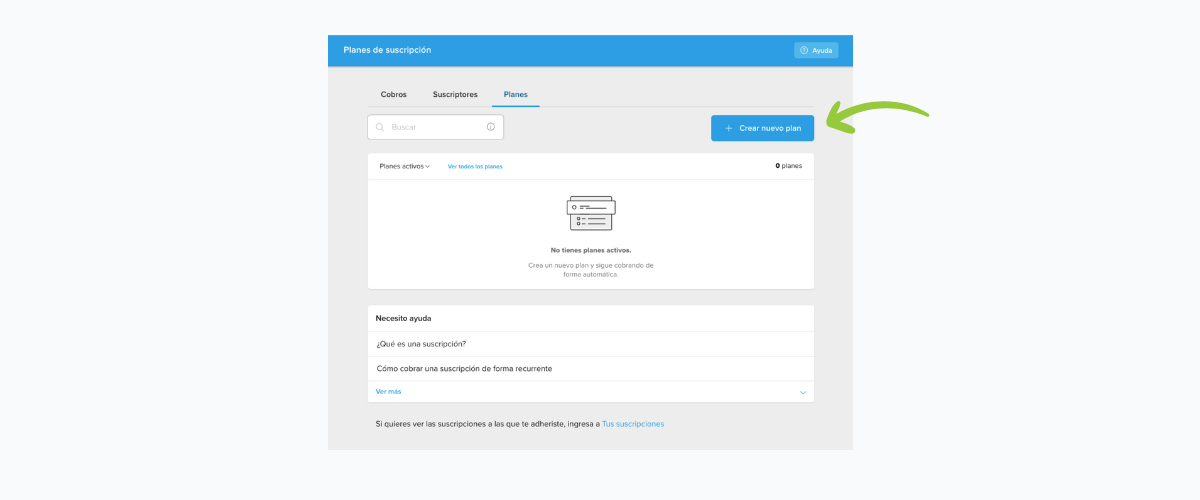Open Cómo cobrar una suscripción recurrente article
The width and height of the screenshot is (1200, 500).
tap(464, 368)
